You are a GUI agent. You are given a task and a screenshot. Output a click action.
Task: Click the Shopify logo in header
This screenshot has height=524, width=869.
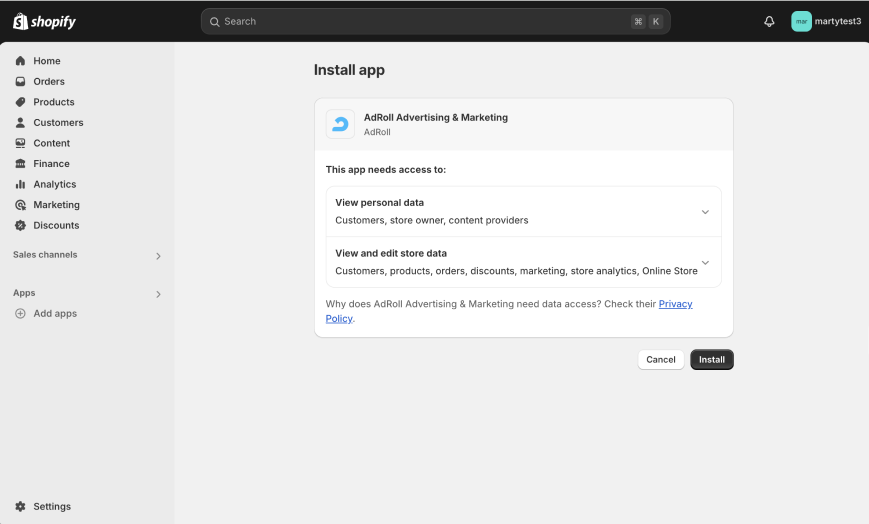pos(44,21)
